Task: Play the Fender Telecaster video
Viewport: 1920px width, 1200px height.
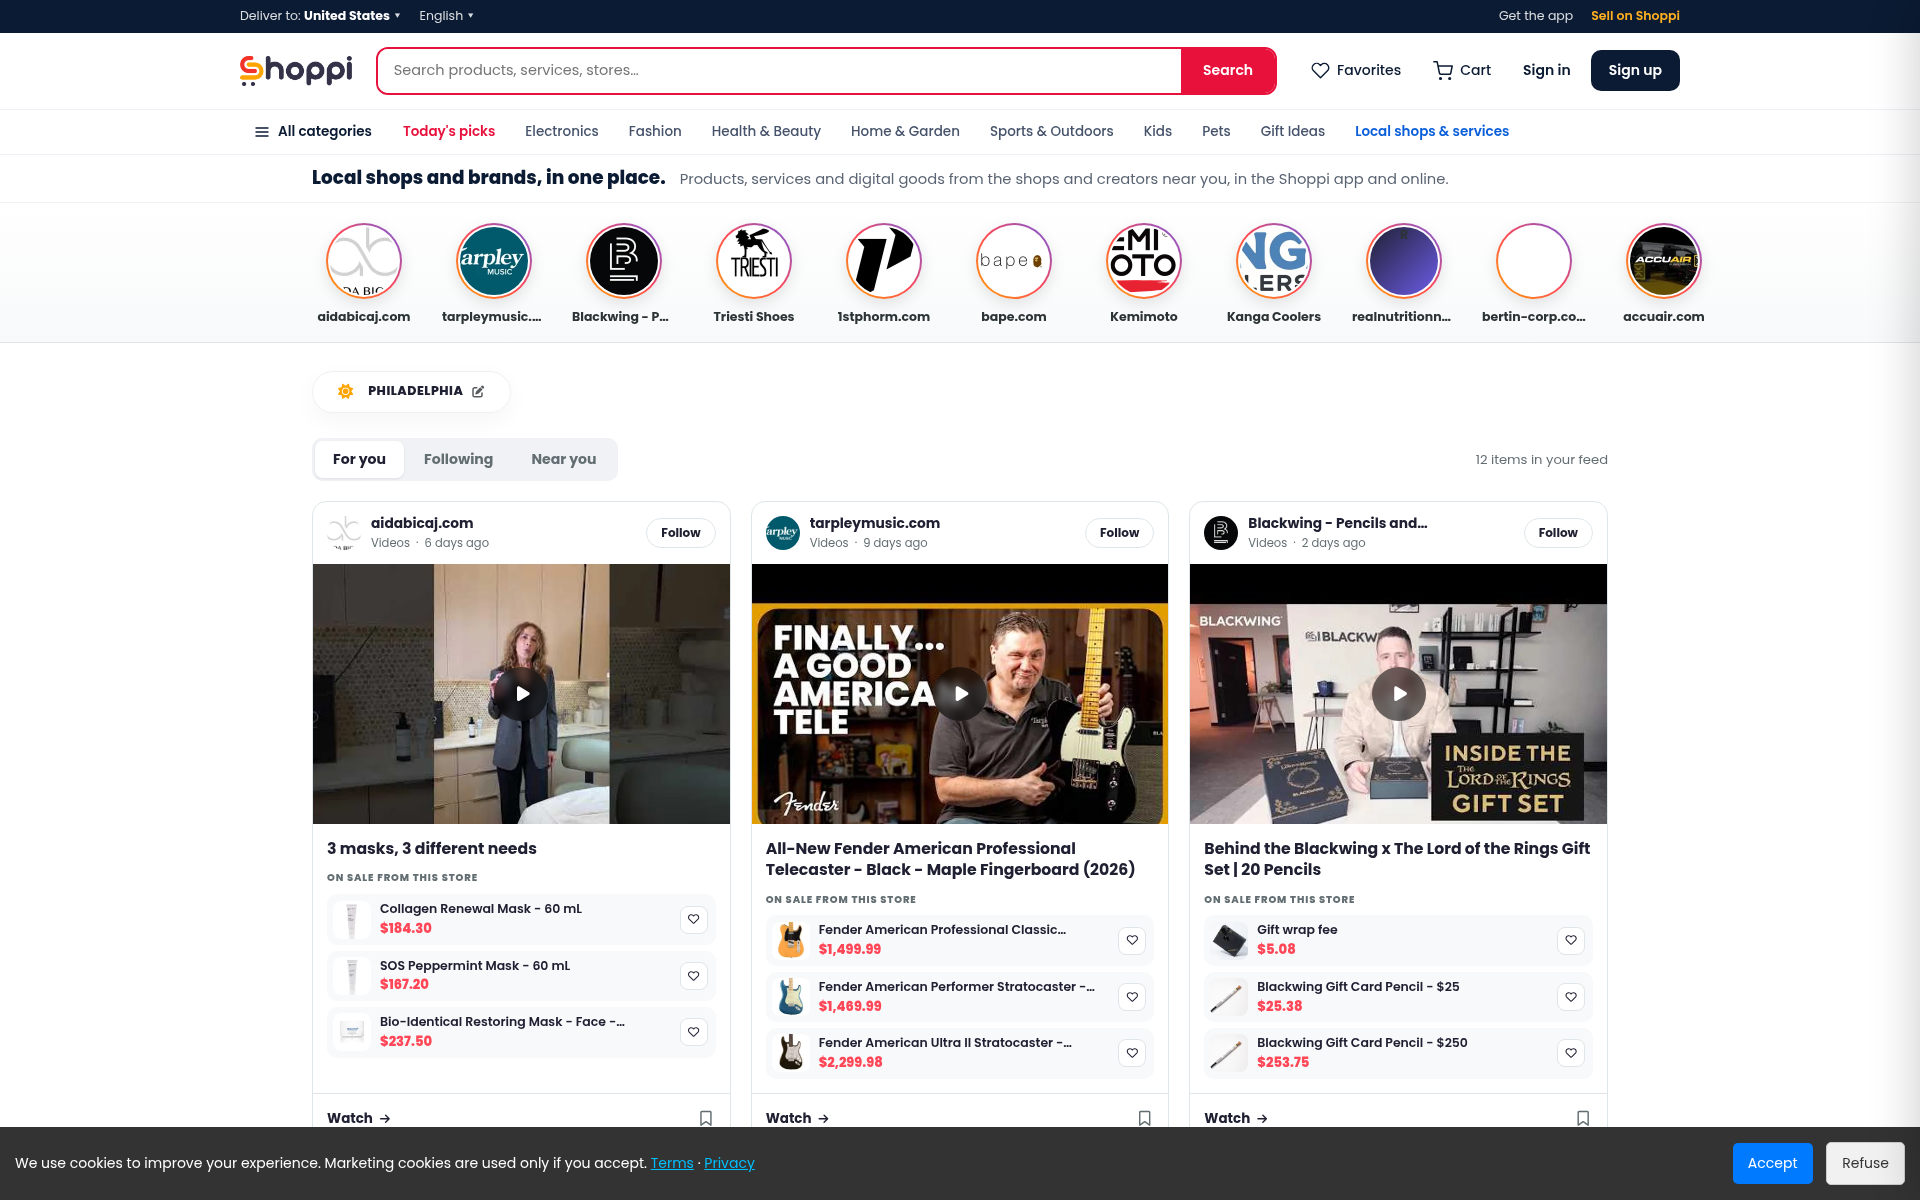Action: tap(960, 693)
